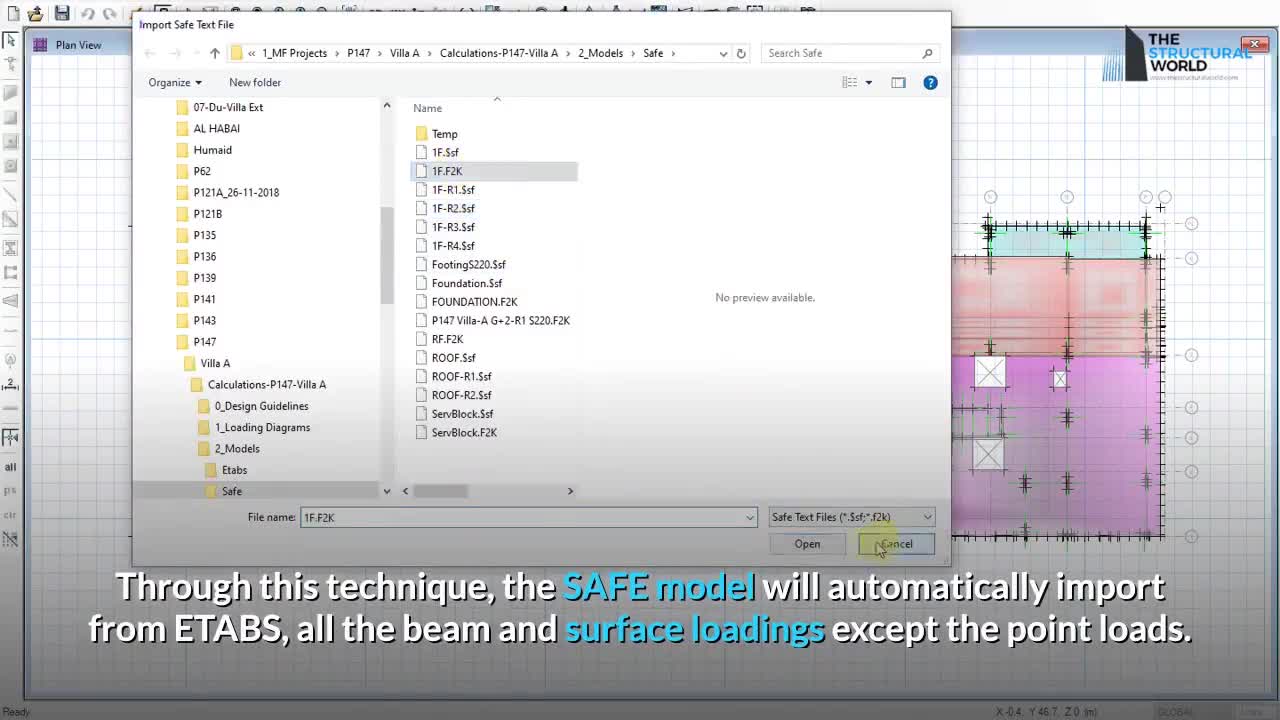Click the Cancel button
1280x720 pixels.
coord(896,544)
